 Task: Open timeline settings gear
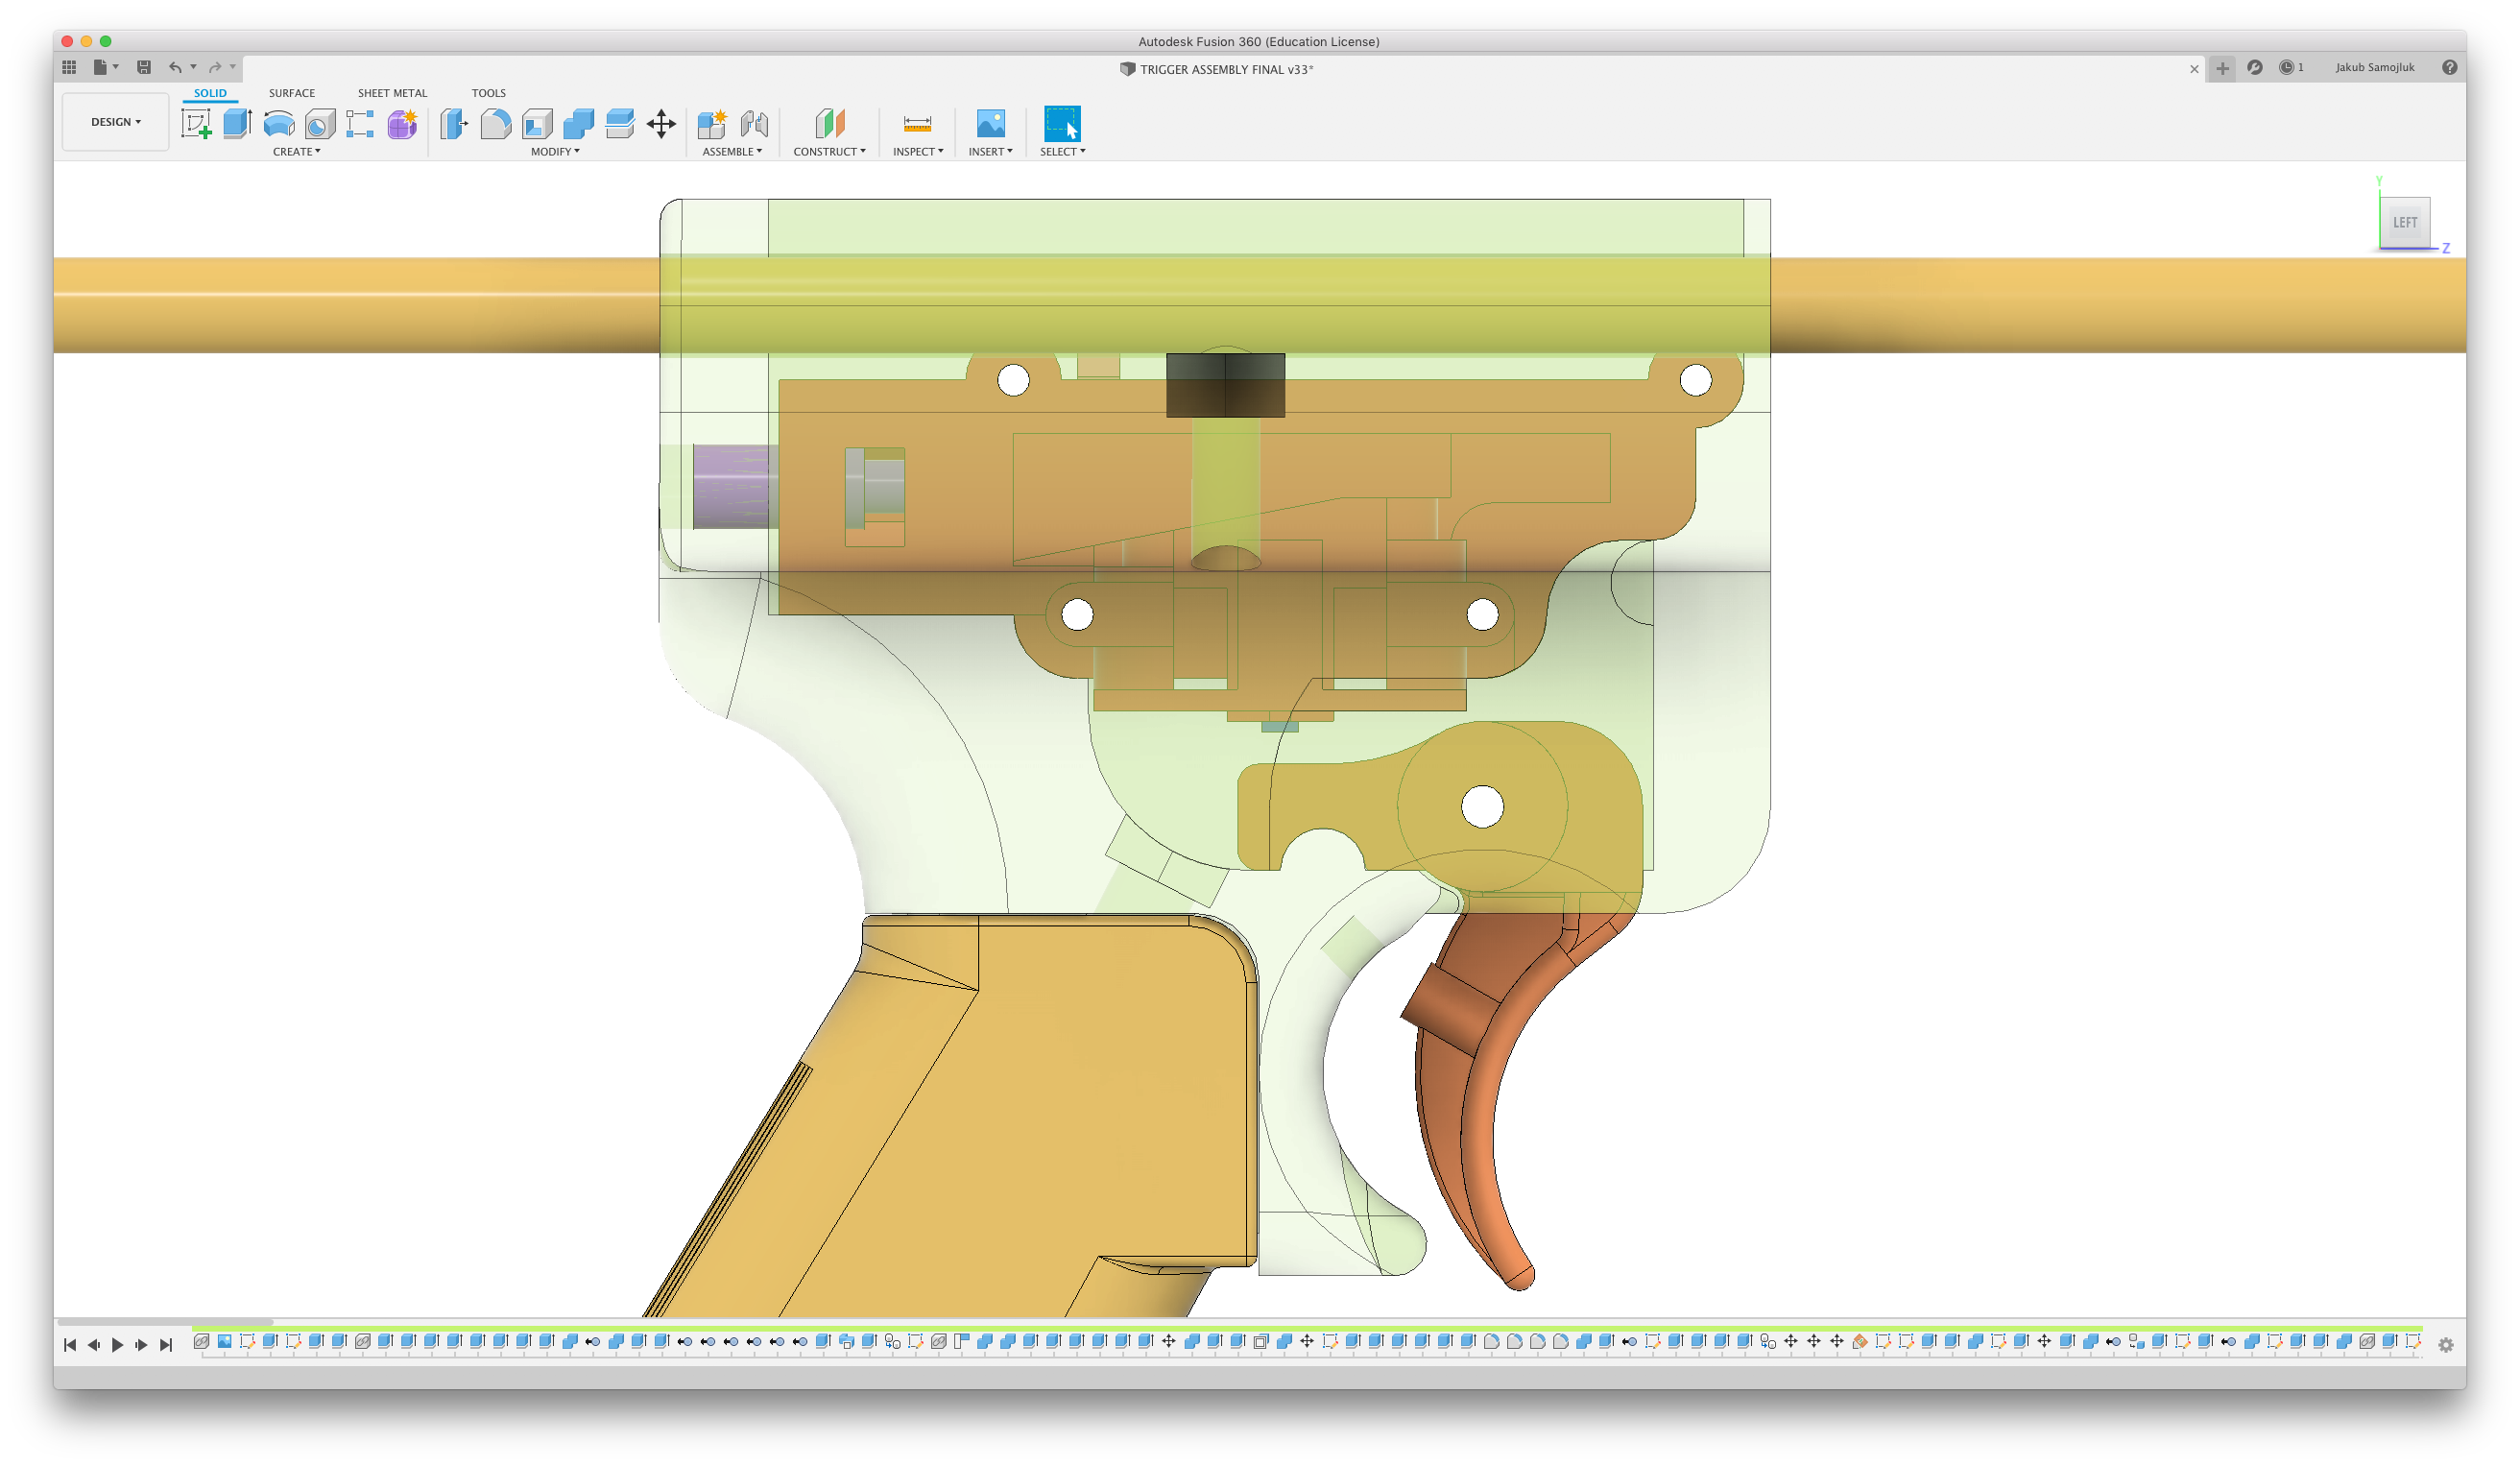pyautogui.click(x=2445, y=1345)
